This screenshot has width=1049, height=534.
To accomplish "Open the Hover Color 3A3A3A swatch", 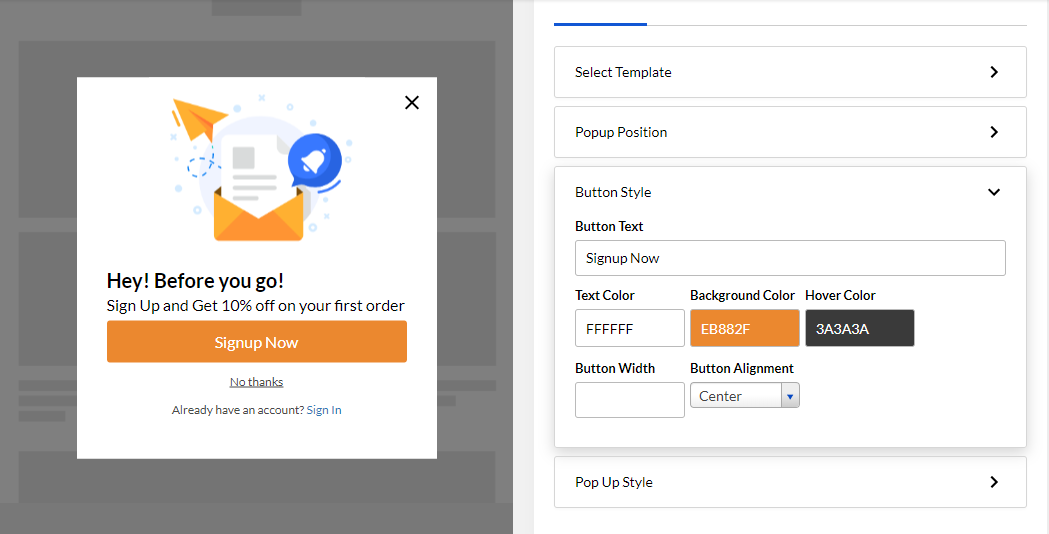I will click(x=860, y=329).
